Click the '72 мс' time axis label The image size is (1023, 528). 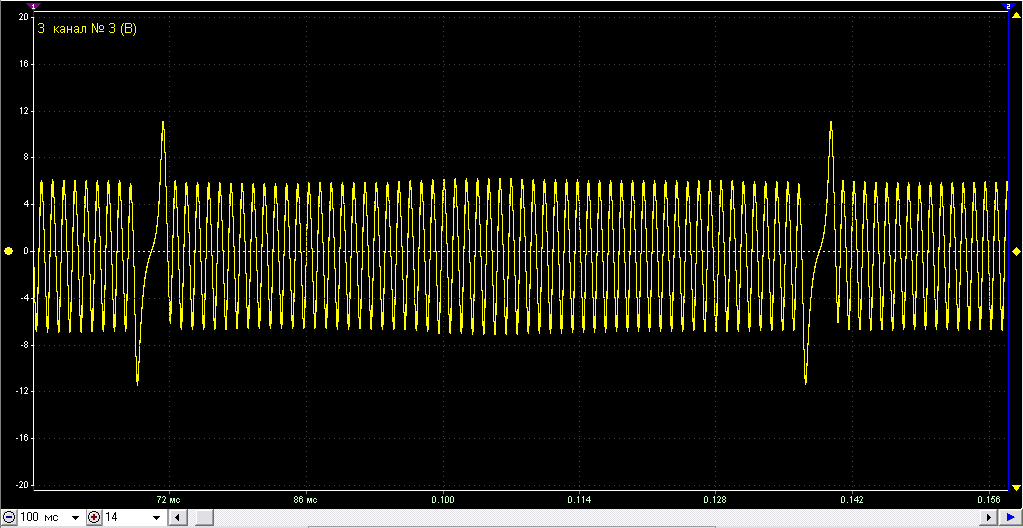click(x=170, y=500)
